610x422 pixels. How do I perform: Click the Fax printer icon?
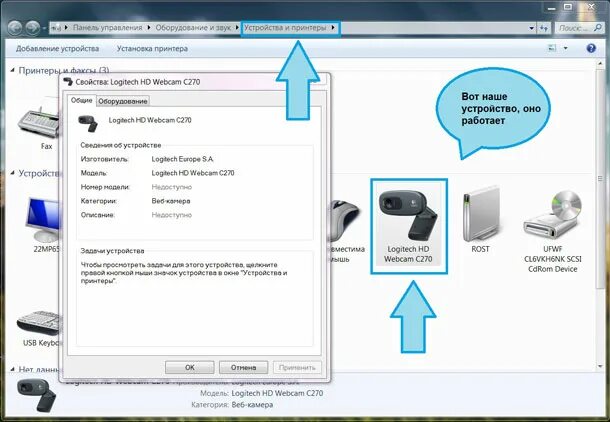44,122
